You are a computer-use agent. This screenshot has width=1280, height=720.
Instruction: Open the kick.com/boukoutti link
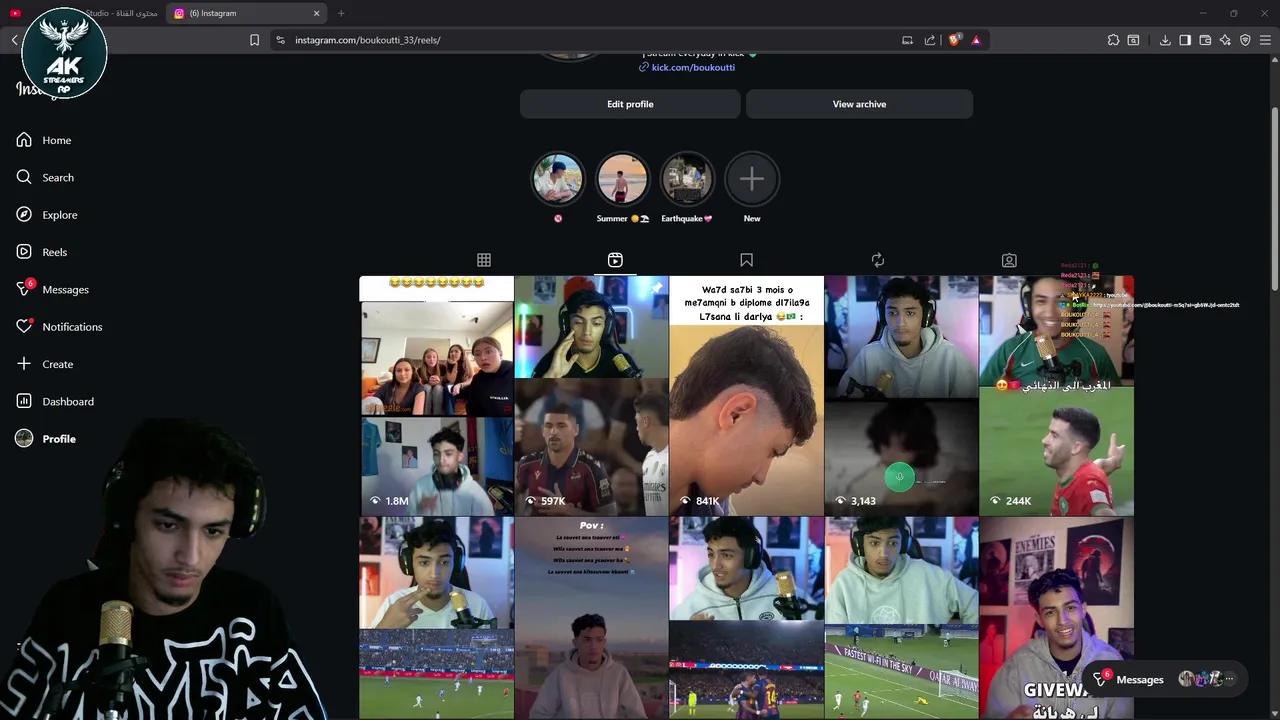[x=693, y=67]
